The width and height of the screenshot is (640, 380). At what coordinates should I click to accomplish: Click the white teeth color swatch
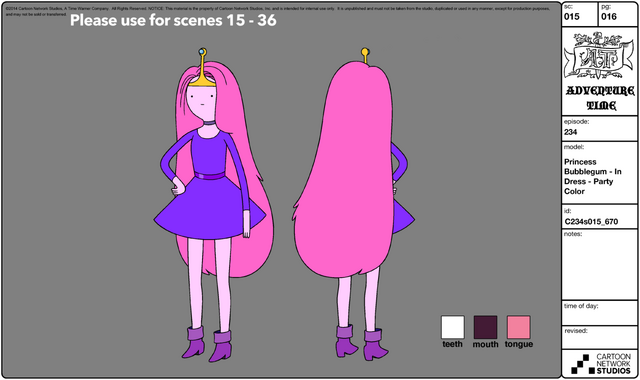tap(453, 327)
